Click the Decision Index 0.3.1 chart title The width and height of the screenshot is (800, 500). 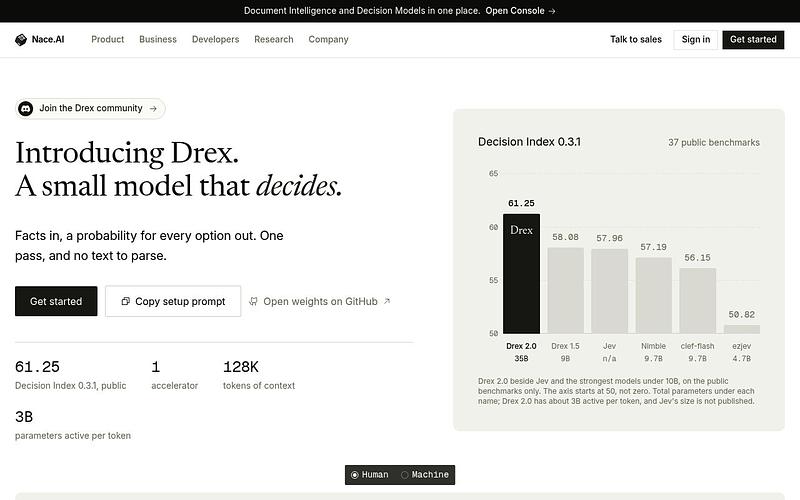tap(529, 142)
